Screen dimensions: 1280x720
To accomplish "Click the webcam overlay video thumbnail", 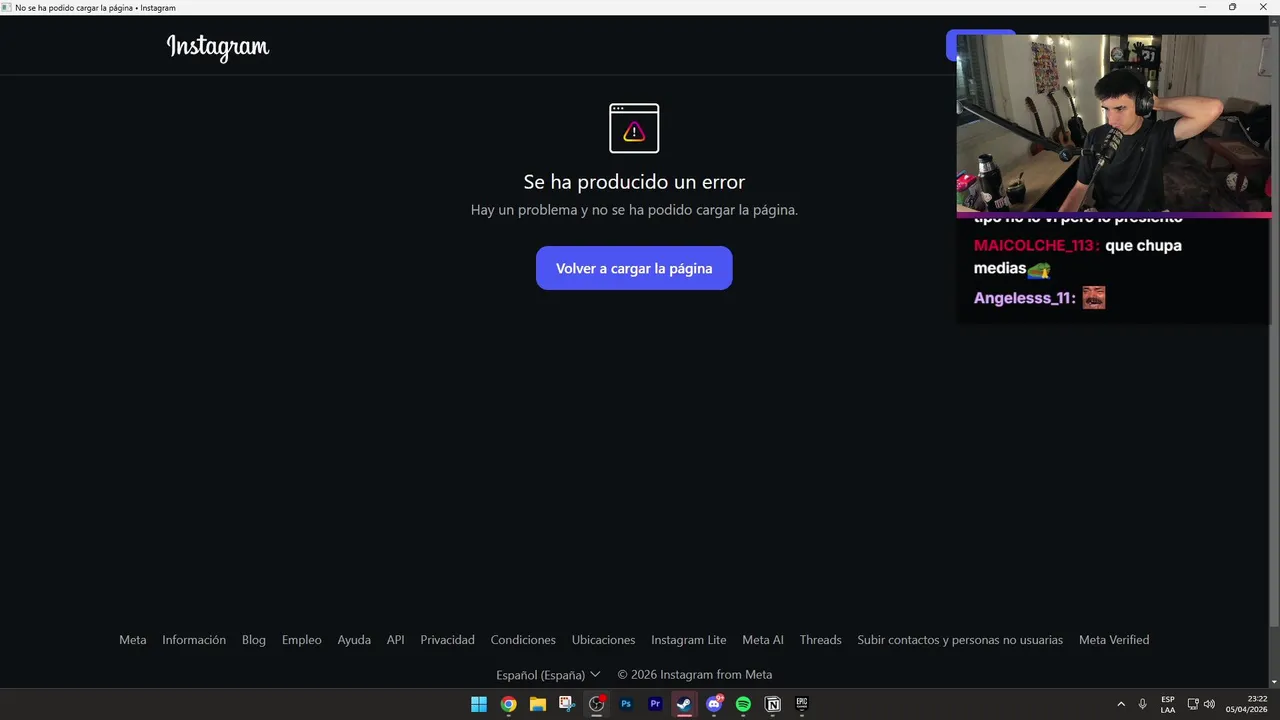I will pyautogui.click(x=1113, y=123).
